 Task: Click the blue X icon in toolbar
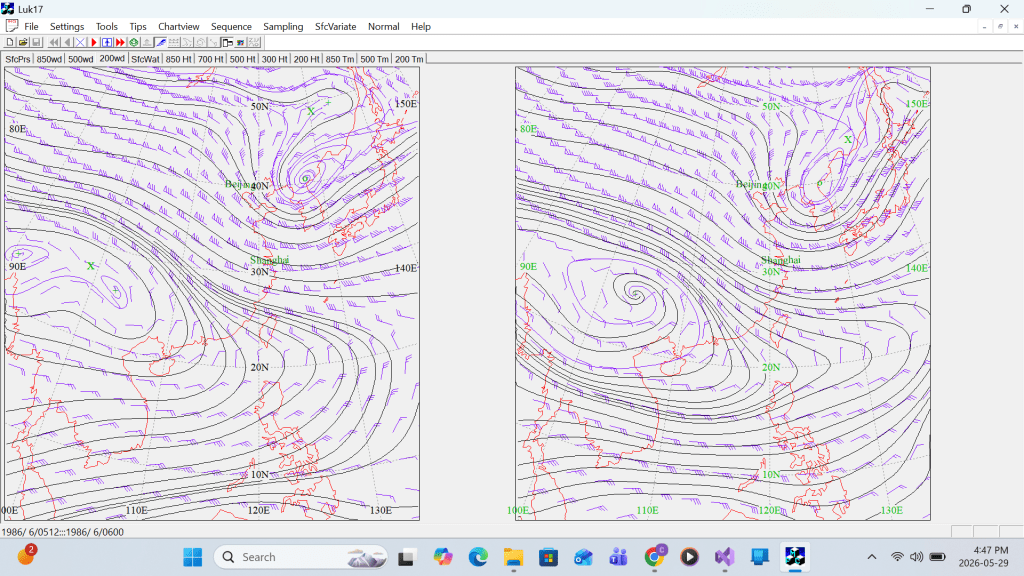pyautogui.click(x=80, y=42)
